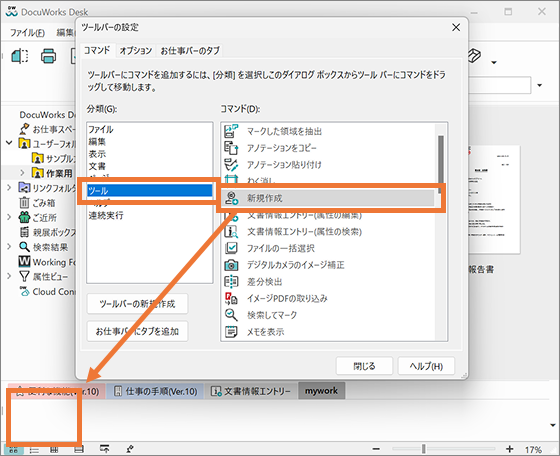560x456 pixels.
Task: Expand the リンクフォルダ tree node
Action: click(9, 187)
